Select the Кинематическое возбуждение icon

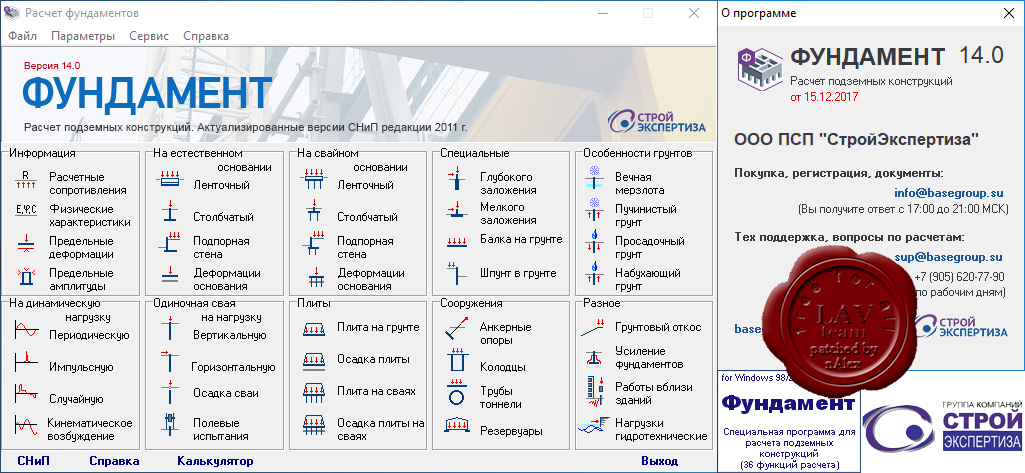pos(26,425)
